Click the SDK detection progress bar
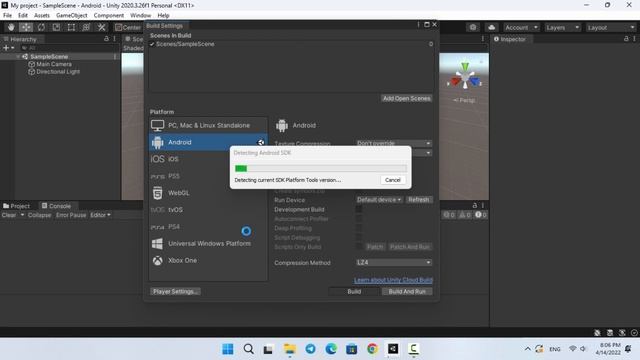 coord(320,168)
